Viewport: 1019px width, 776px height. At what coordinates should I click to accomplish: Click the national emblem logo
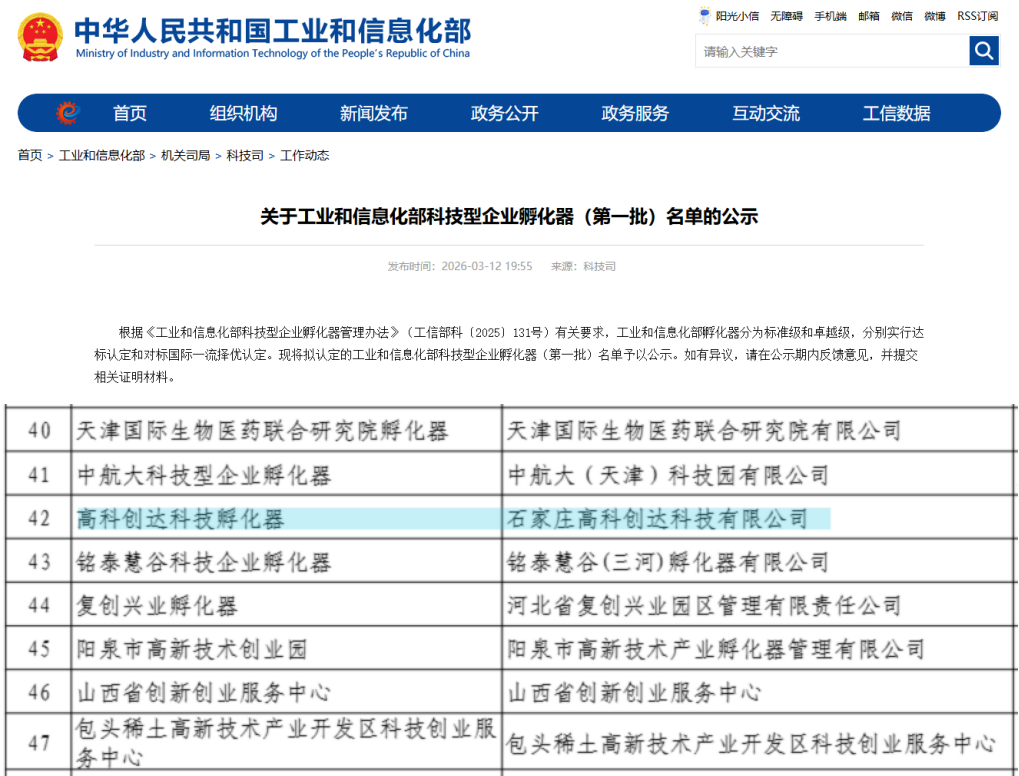pos(40,37)
